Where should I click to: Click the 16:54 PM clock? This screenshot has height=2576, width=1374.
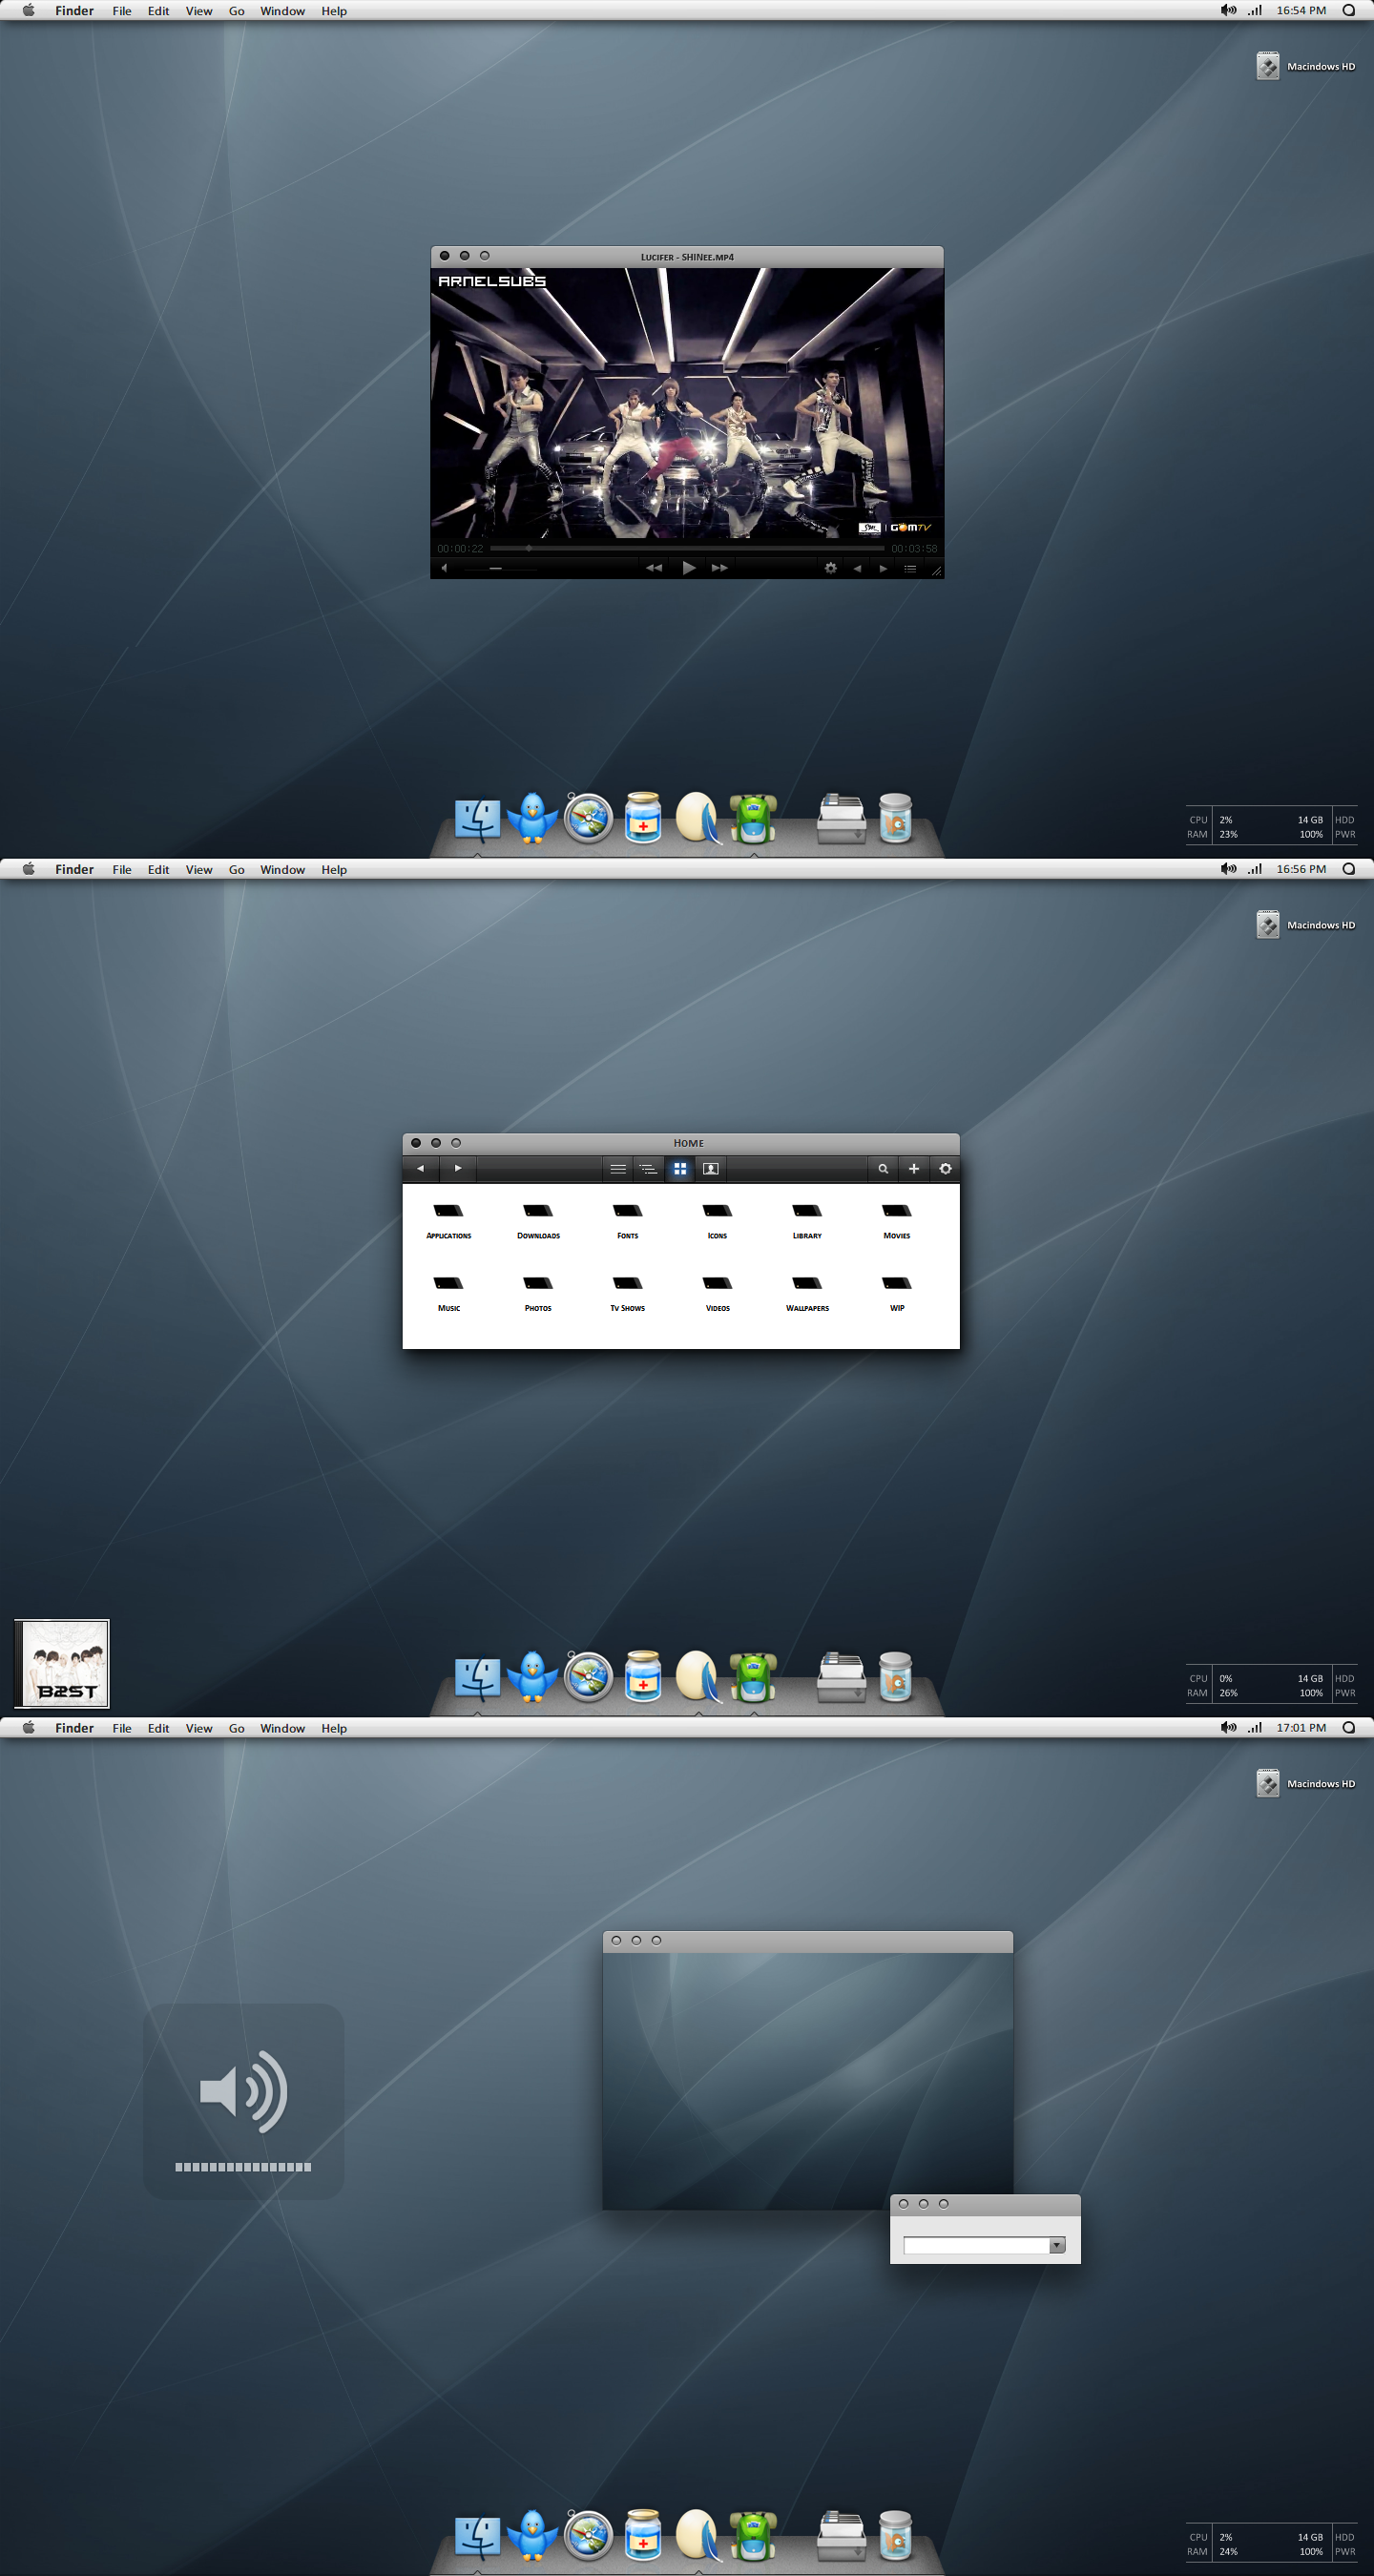[1301, 11]
